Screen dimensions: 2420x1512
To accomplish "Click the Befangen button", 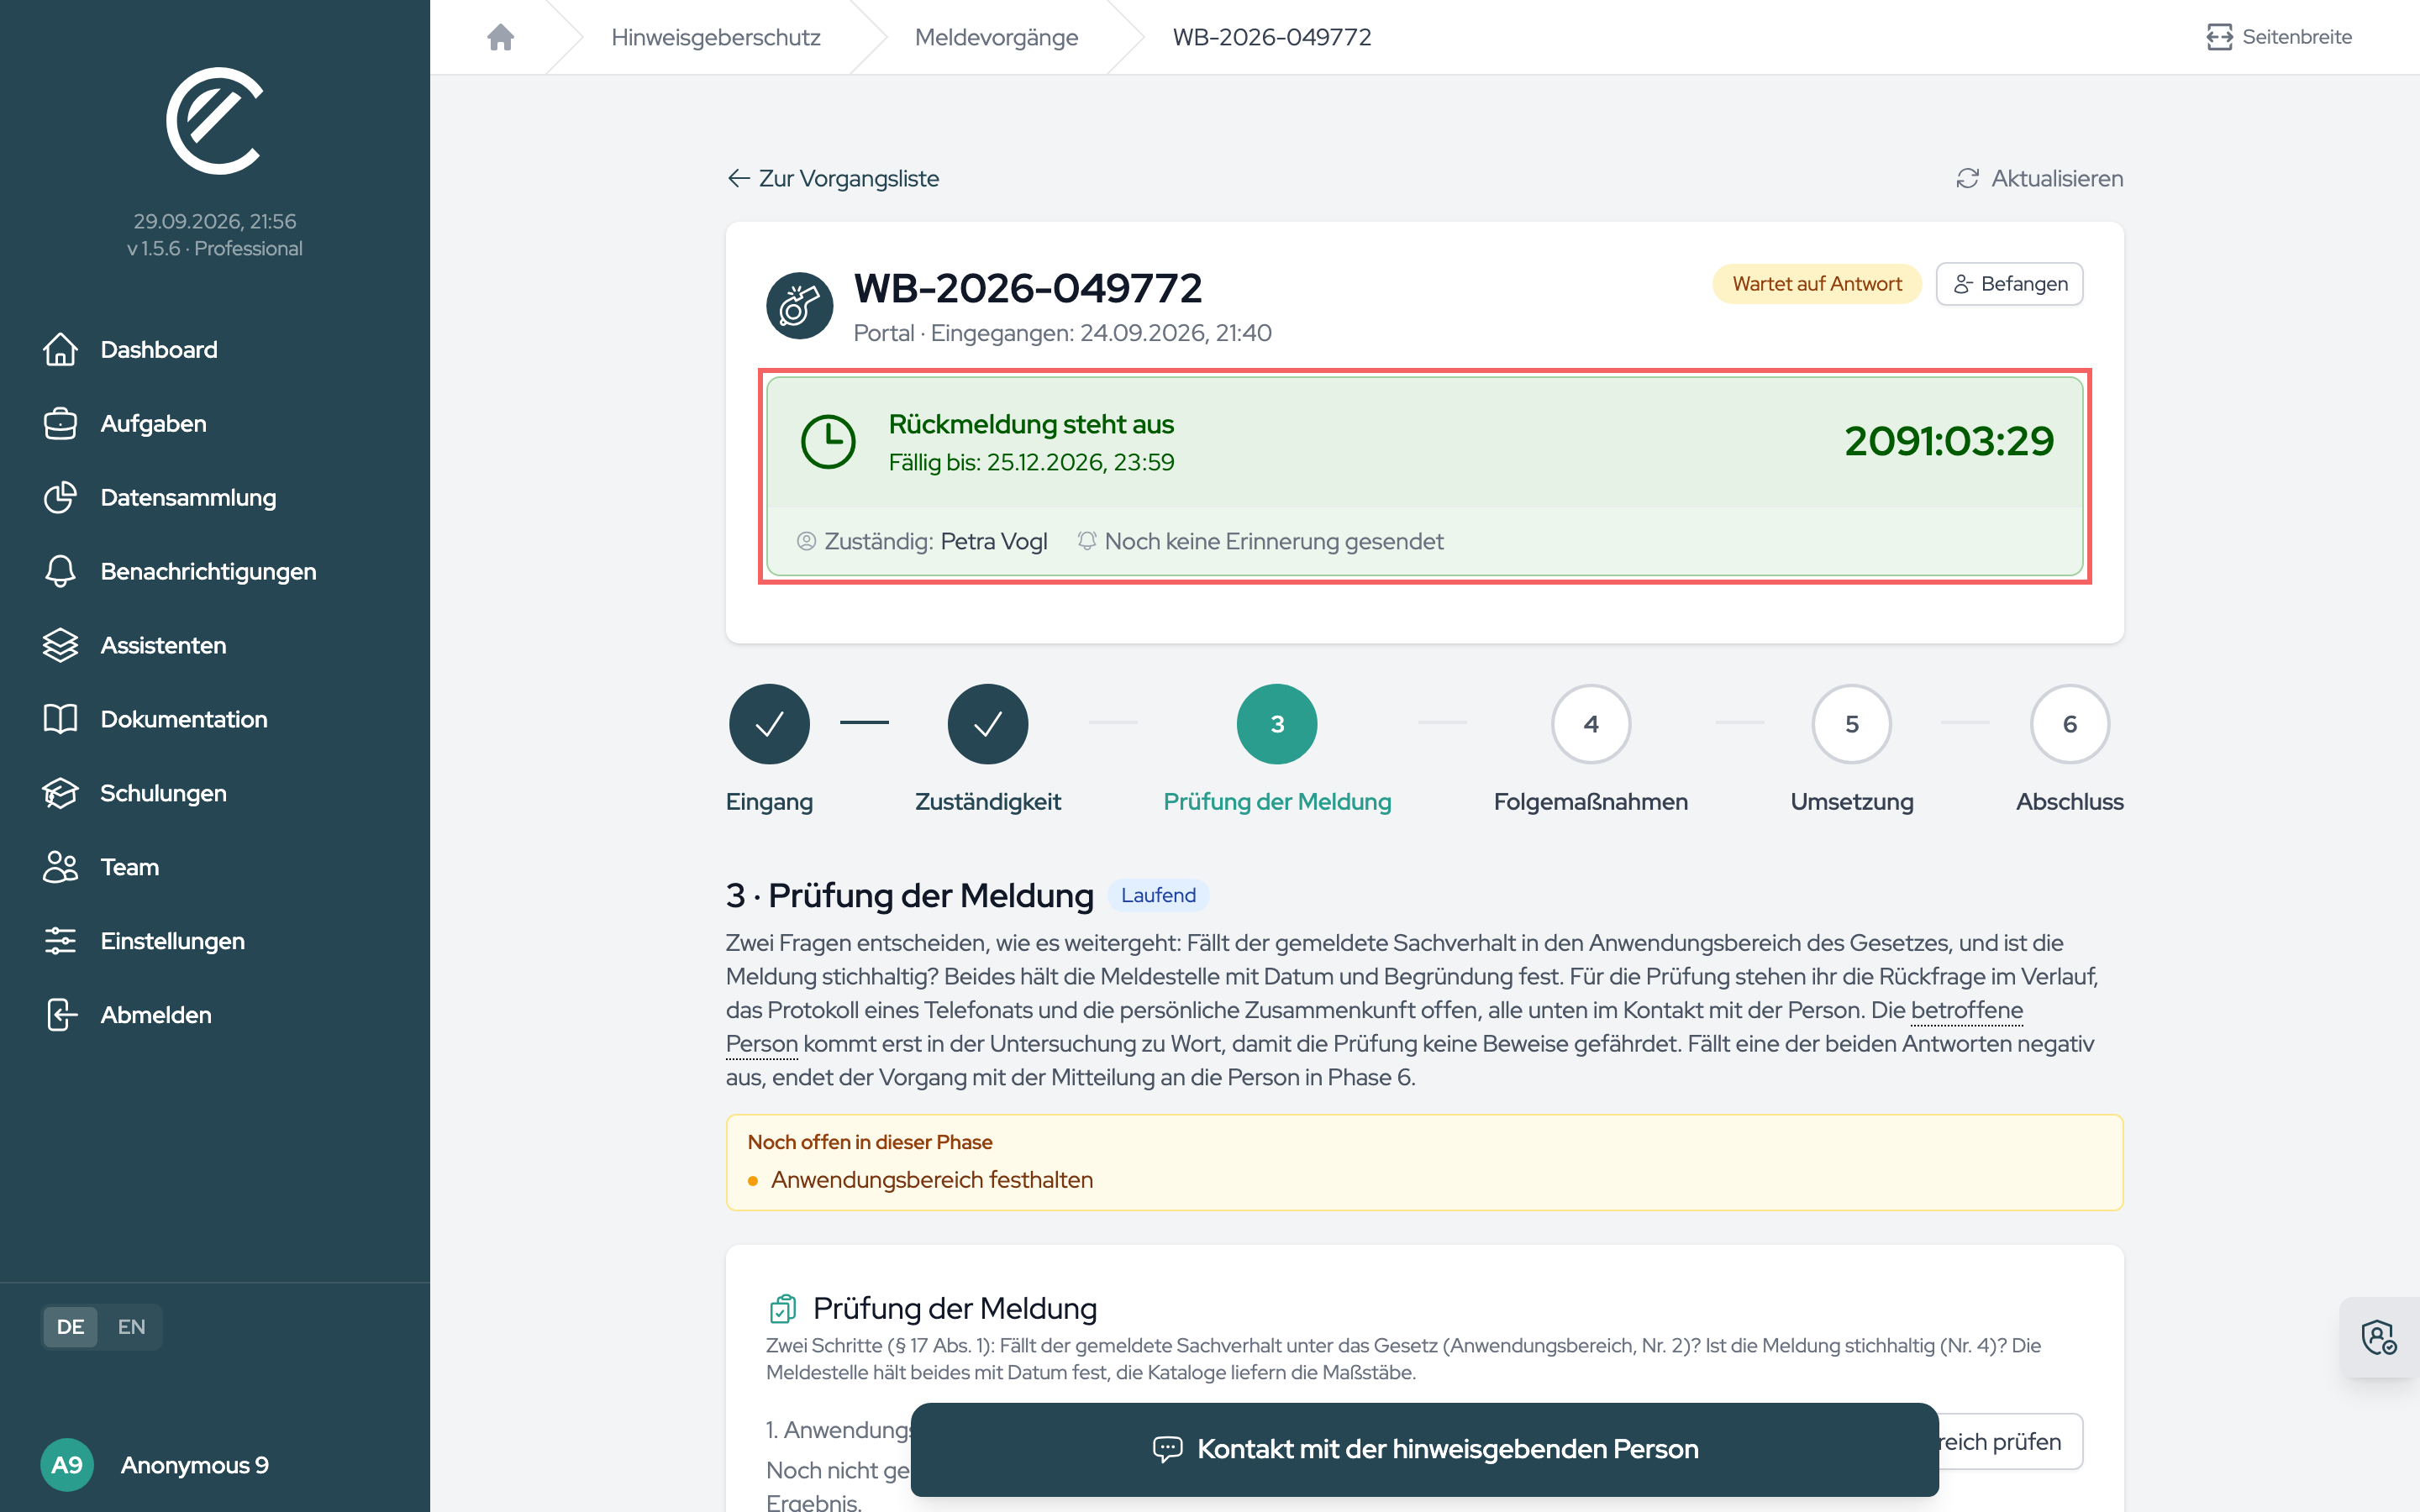I will (x=2009, y=284).
